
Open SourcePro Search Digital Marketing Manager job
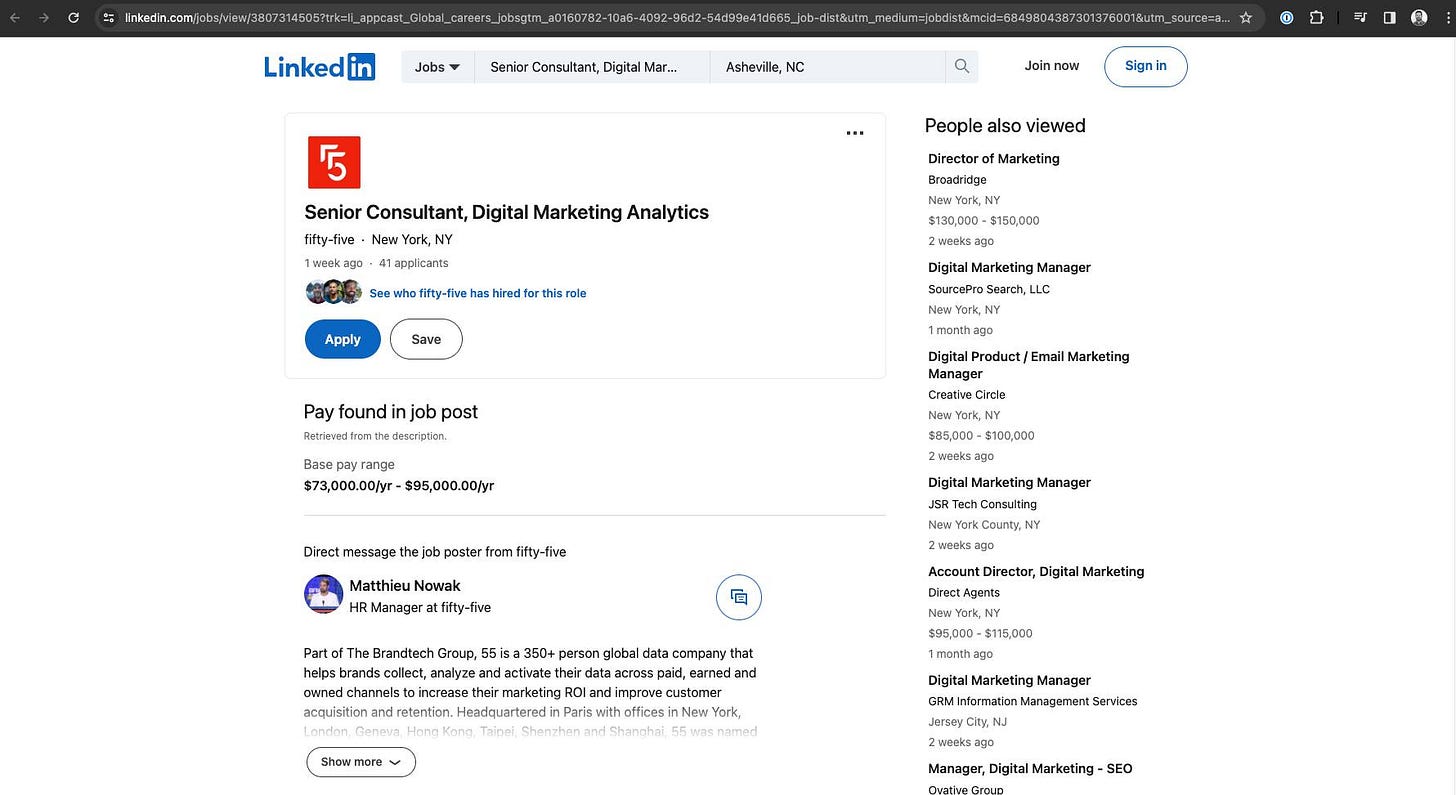pos(1009,267)
